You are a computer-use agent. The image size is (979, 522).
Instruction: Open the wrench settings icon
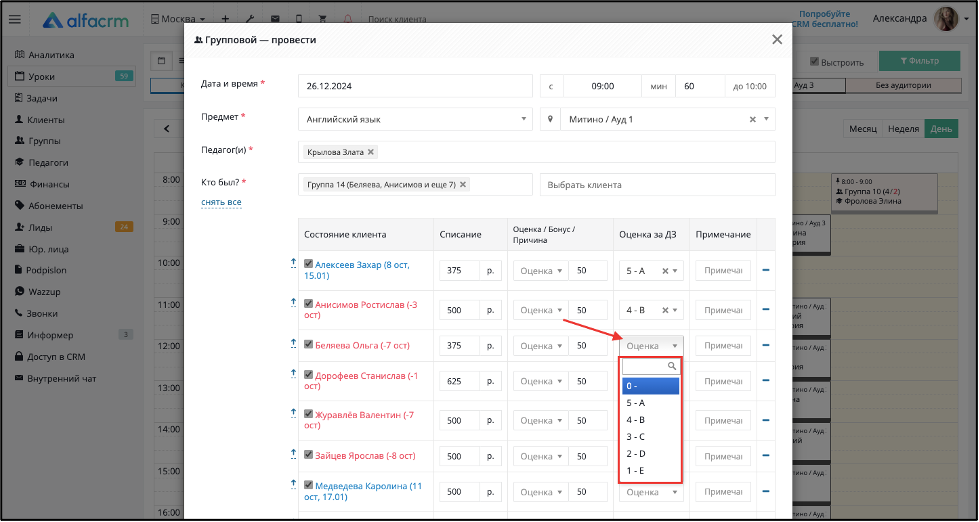(250, 19)
